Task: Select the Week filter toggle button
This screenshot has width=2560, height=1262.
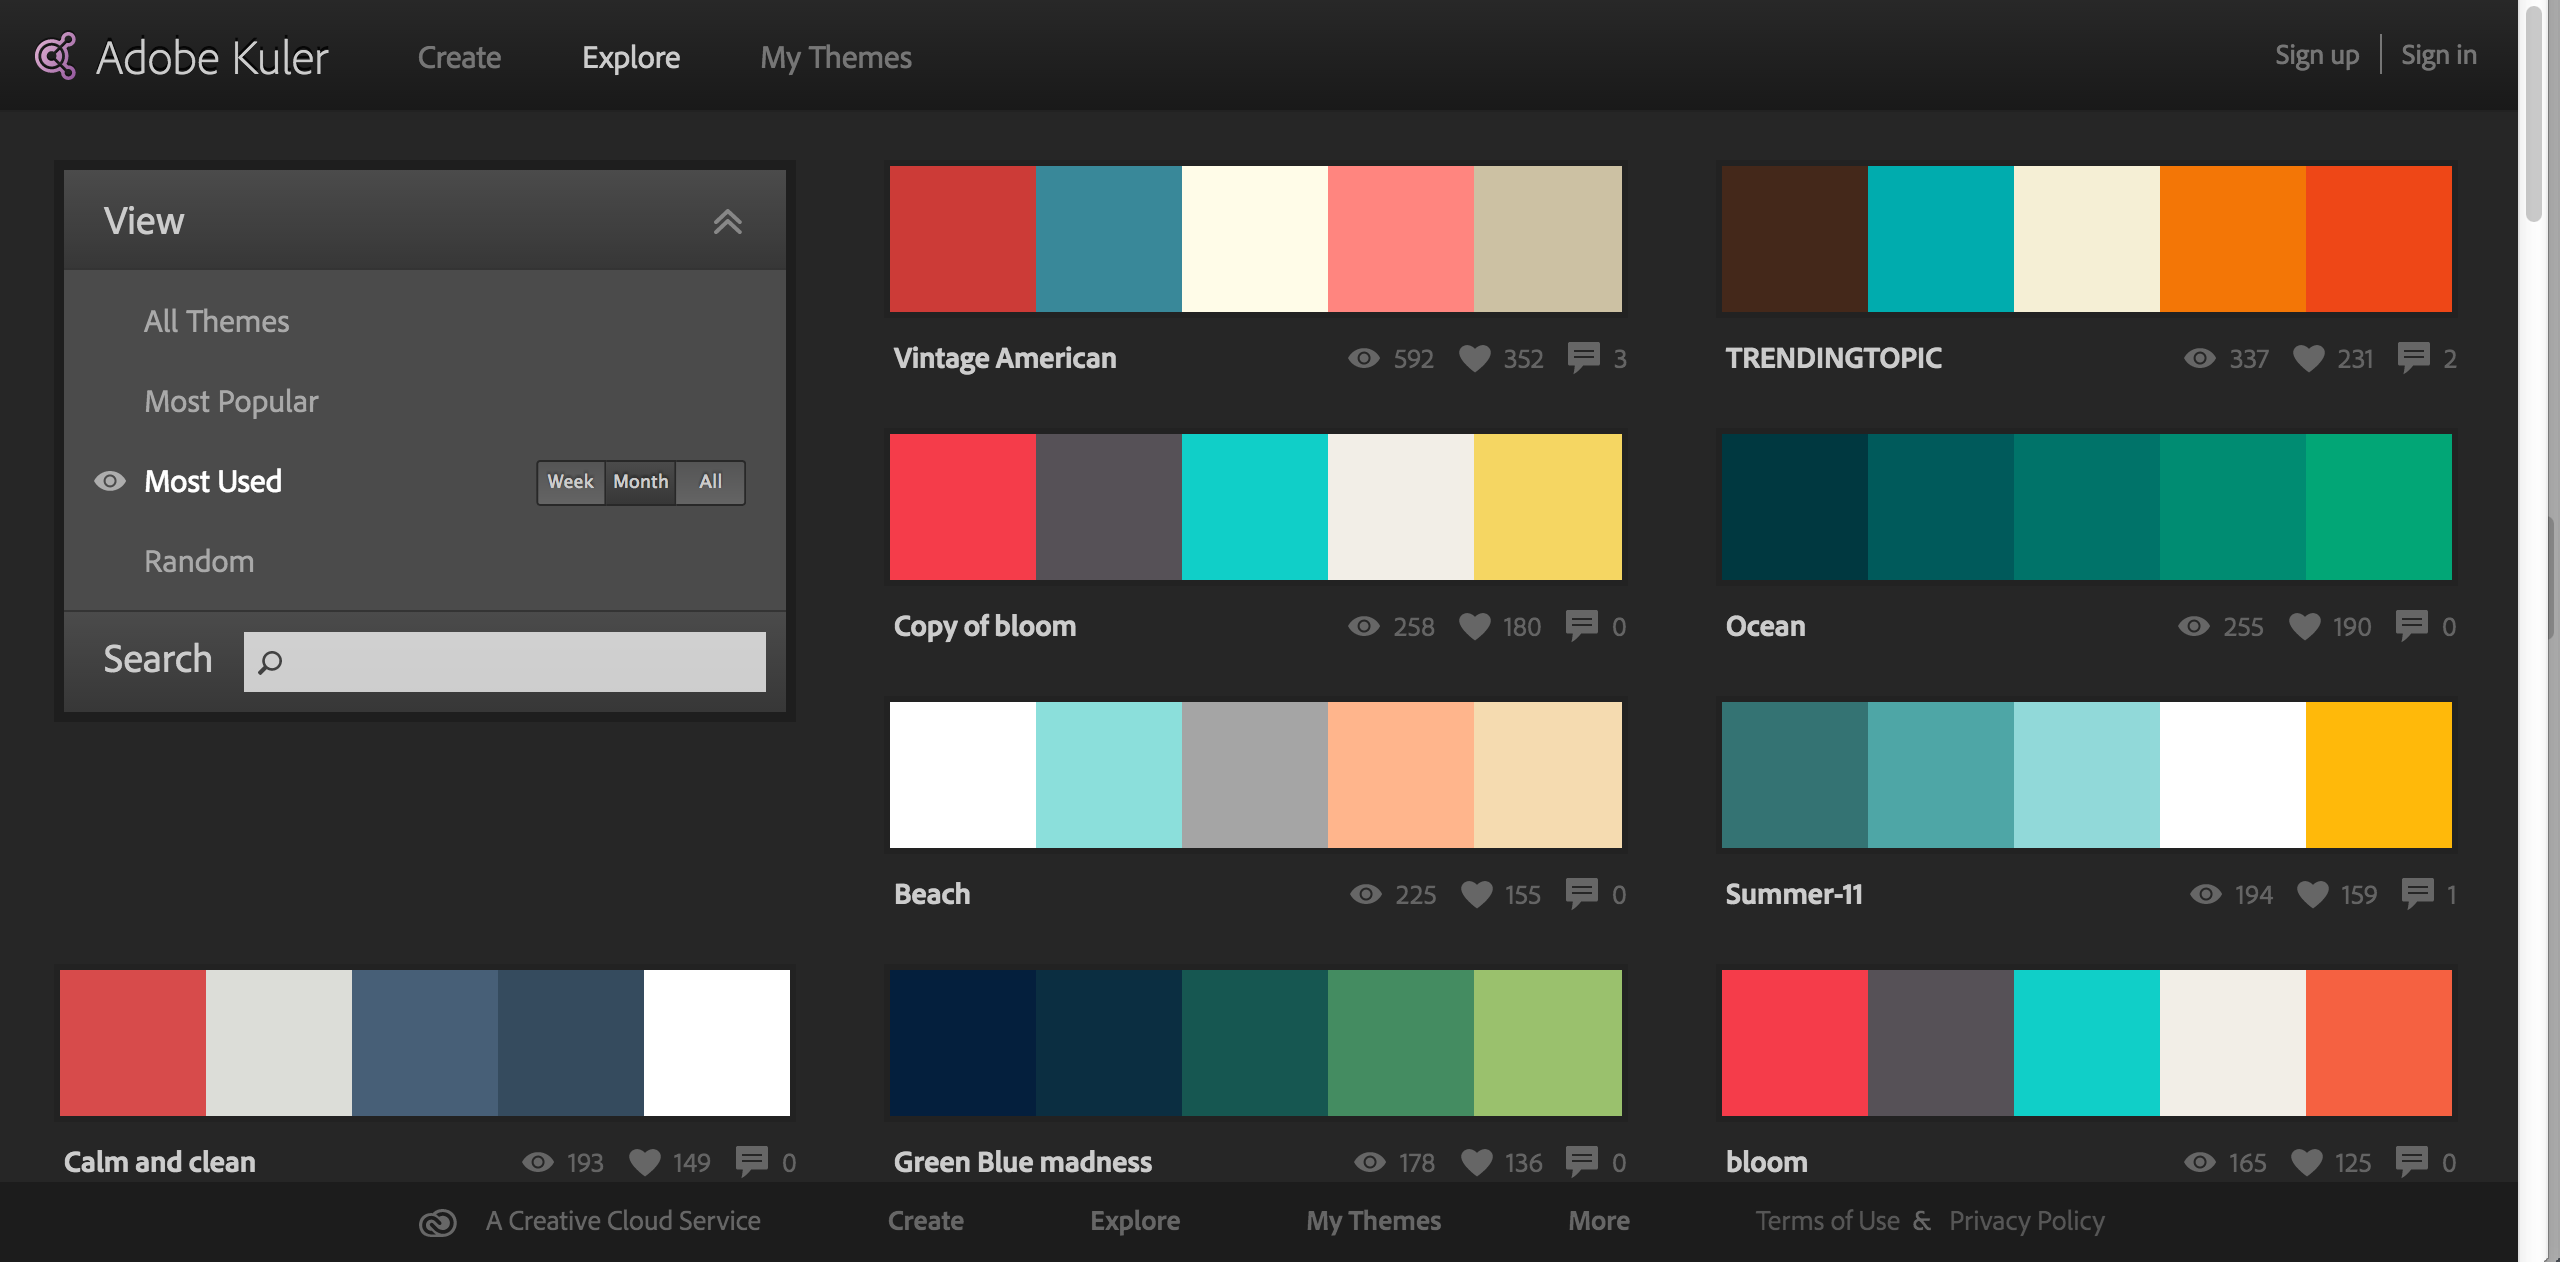Action: coord(571,480)
